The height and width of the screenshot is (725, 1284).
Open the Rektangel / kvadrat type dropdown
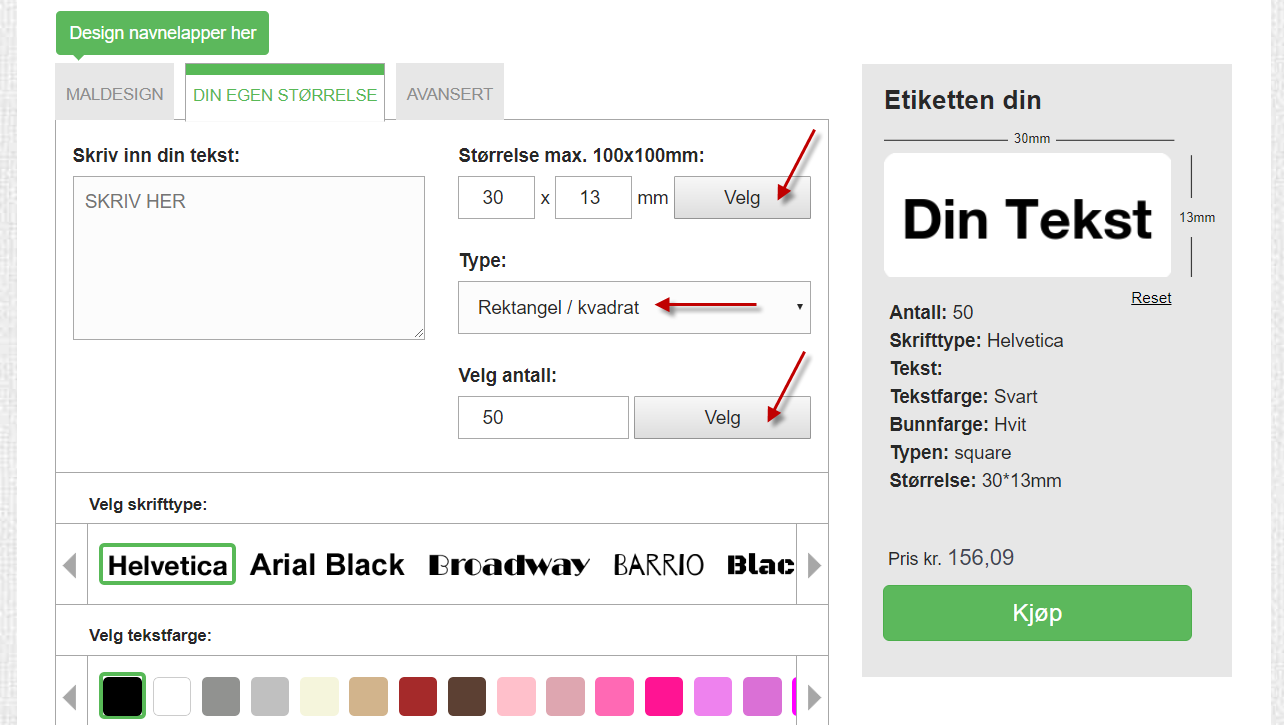634,307
